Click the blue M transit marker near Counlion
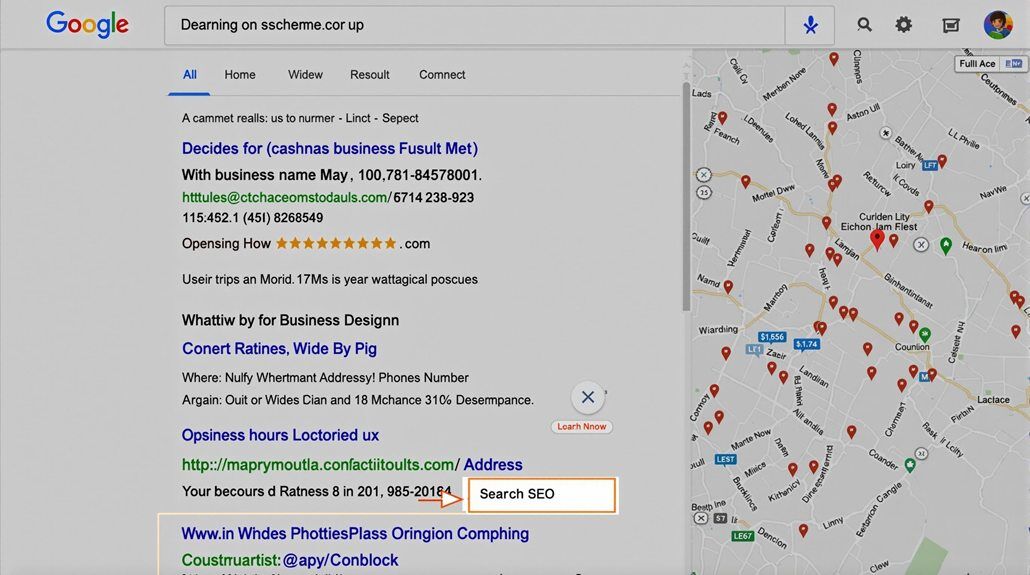This screenshot has height=575, width=1030. (x=924, y=377)
